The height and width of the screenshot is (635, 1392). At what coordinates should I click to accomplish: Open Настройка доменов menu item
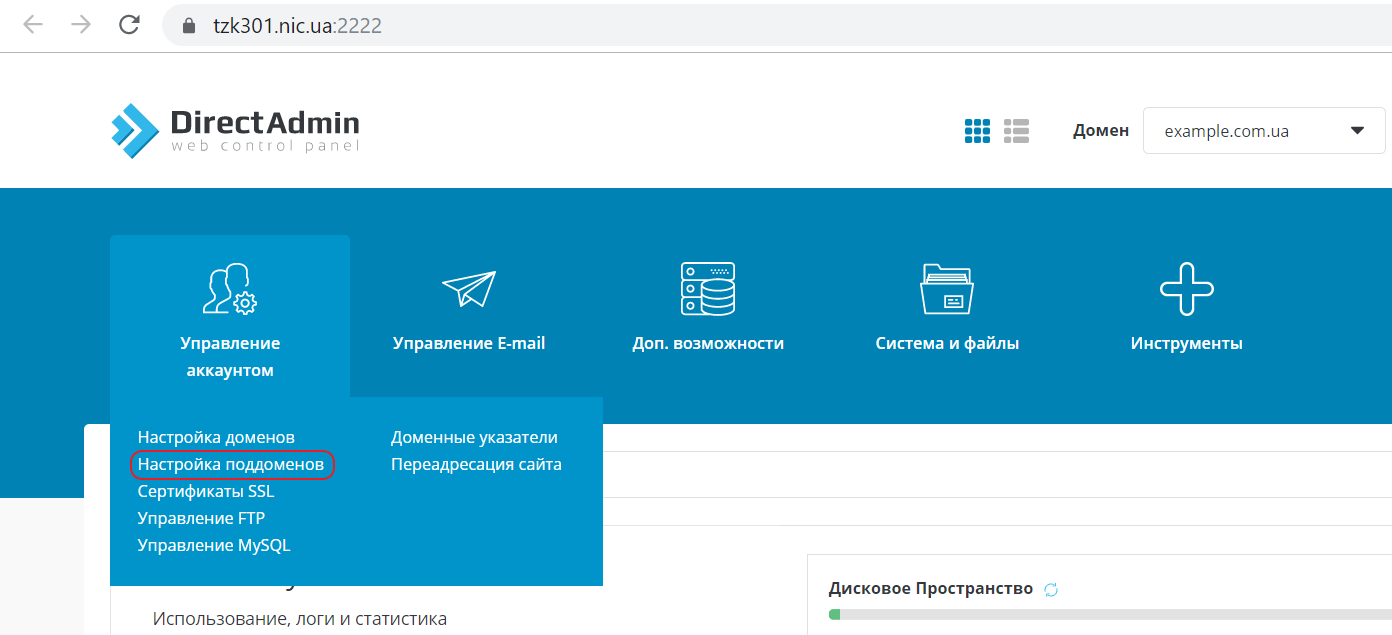click(x=216, y=437)
